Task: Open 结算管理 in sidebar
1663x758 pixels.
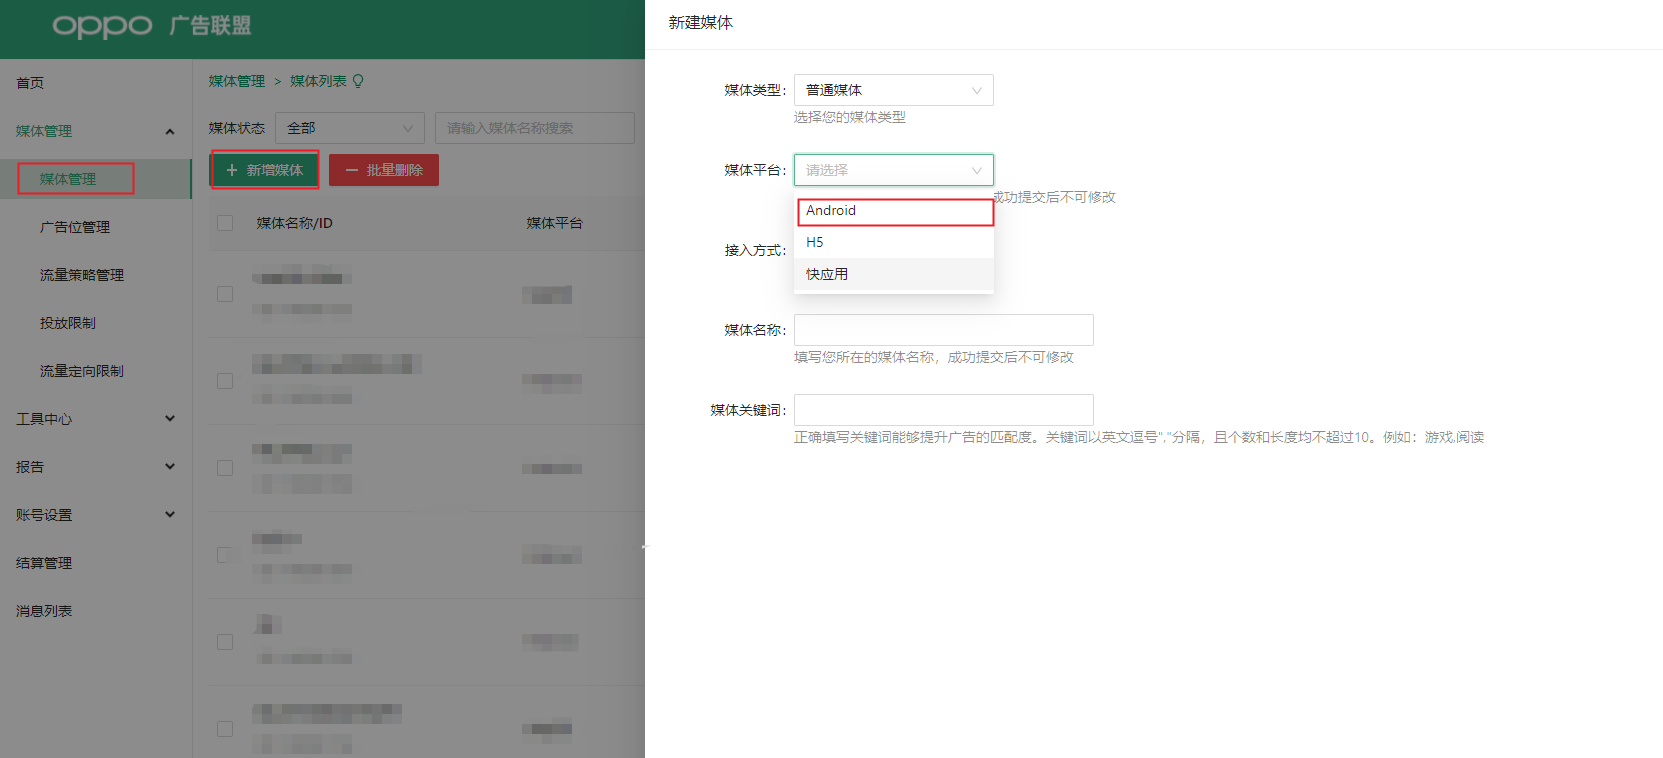Action: [x=44, y=563]
